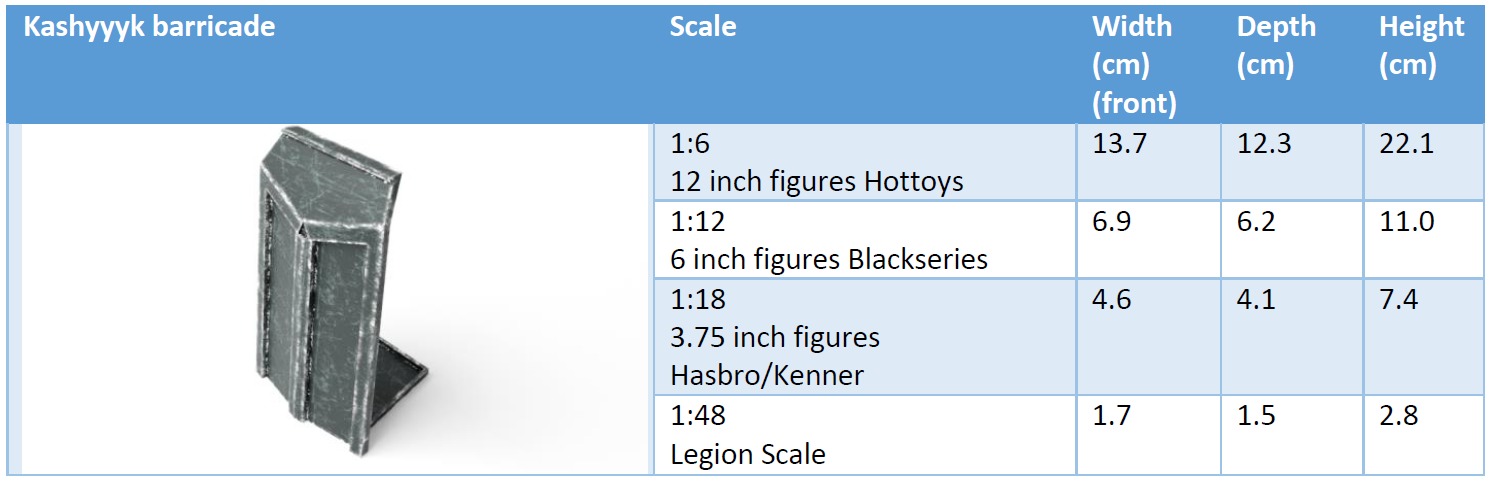Screen dimensions: 1490x482
Task: Click the "Scale" column header
Action: pyautogui.click(x=703, y=27)
